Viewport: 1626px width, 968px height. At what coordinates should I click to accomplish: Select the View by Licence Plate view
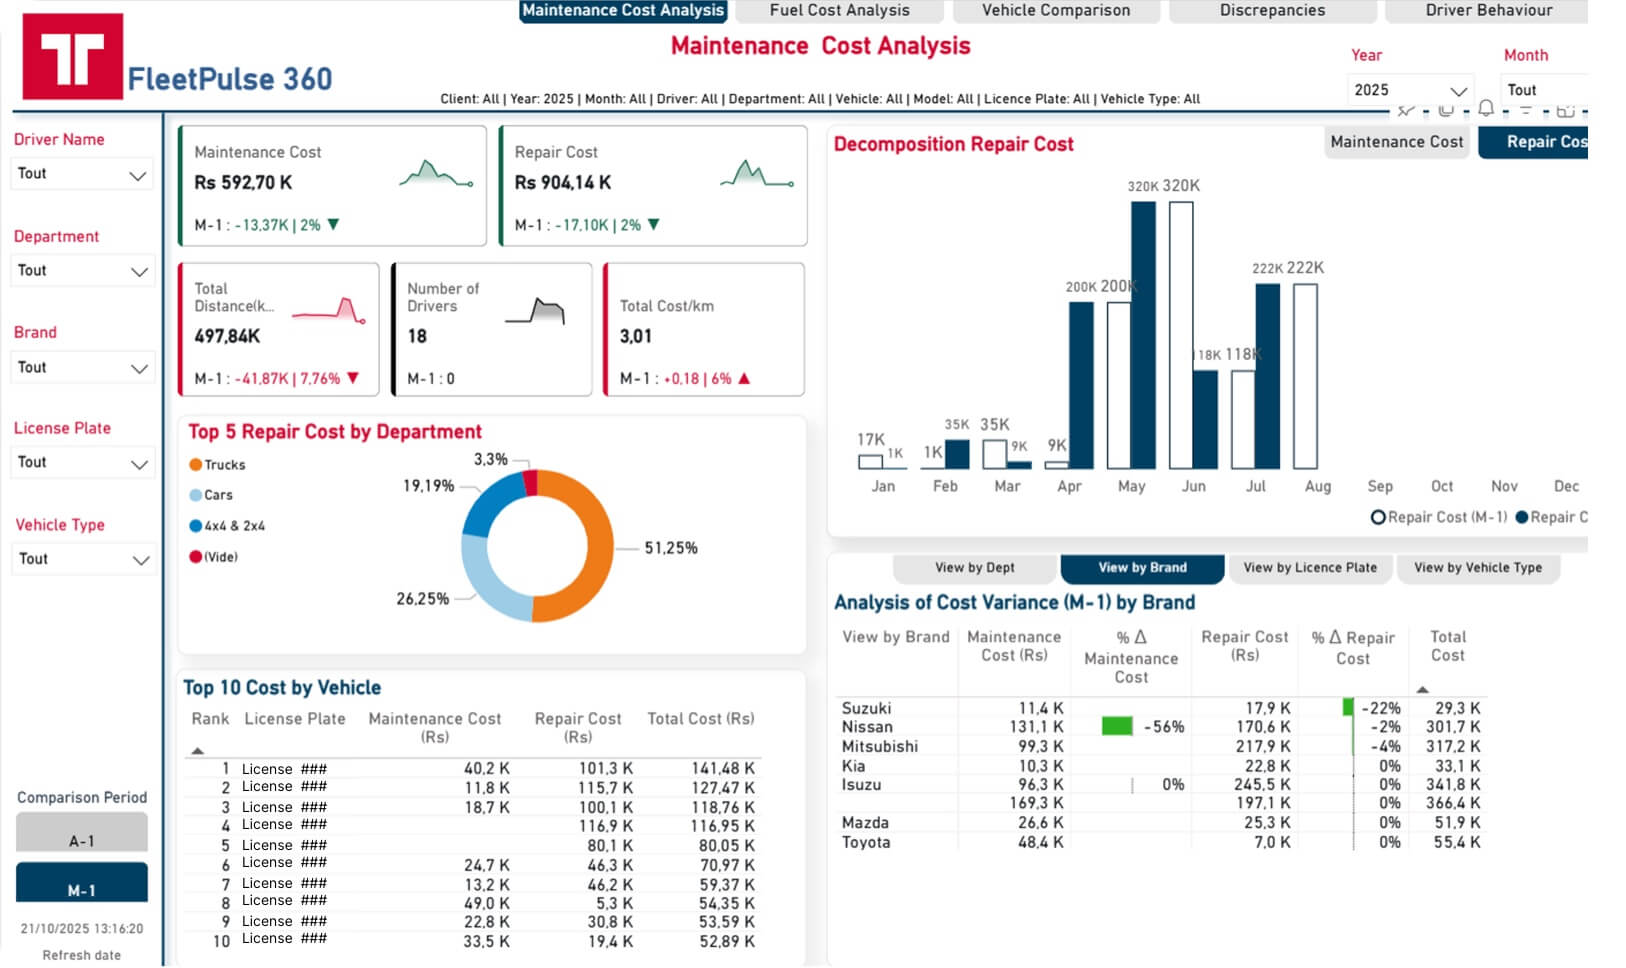pyautogui.click(x=1310, y=567)
